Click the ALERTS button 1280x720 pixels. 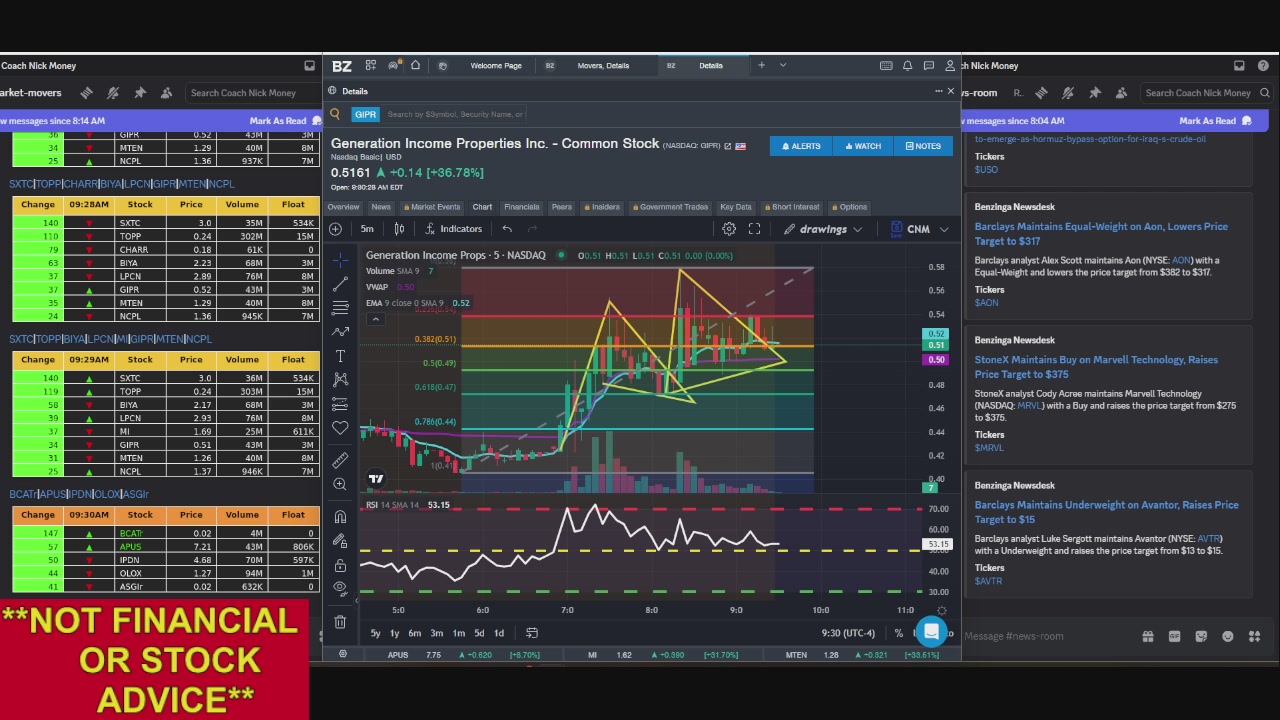click(x=801, y=146)
